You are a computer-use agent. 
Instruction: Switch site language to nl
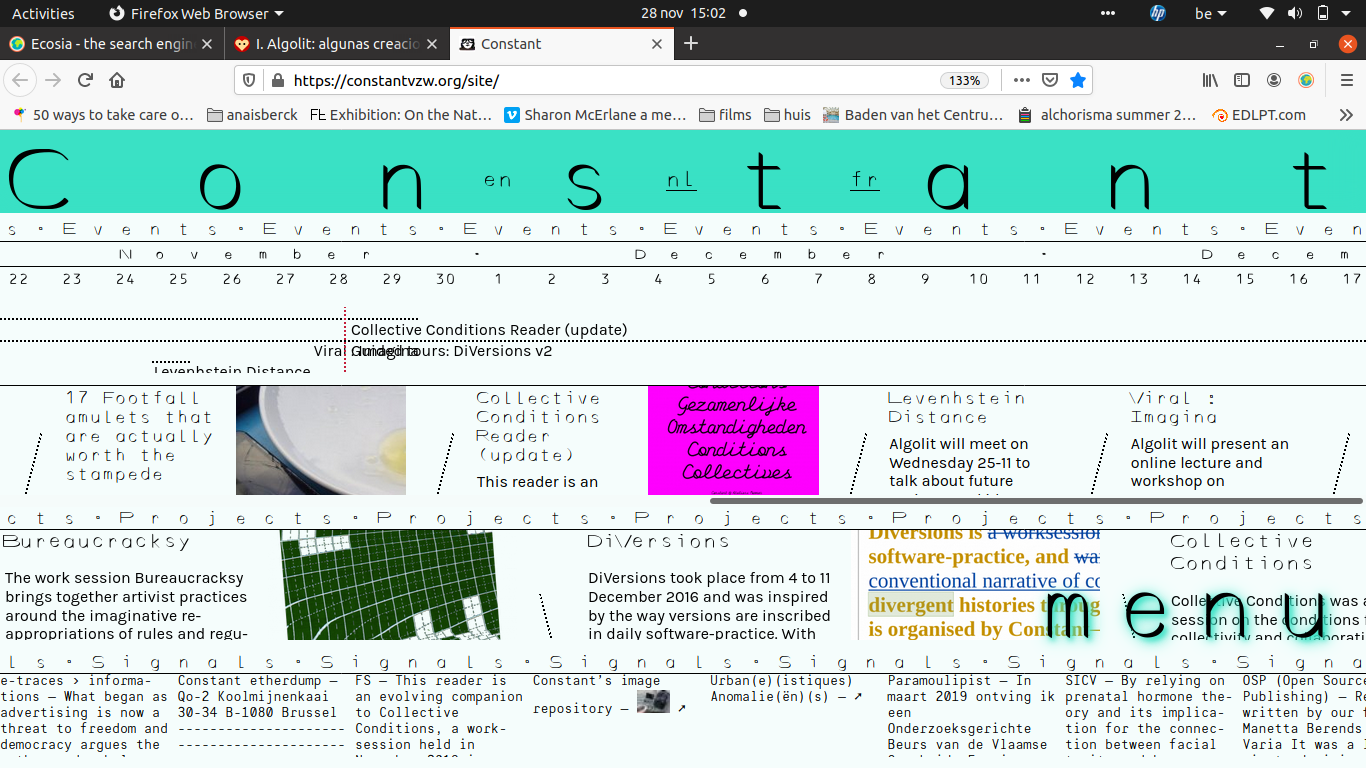coord(681,181)
